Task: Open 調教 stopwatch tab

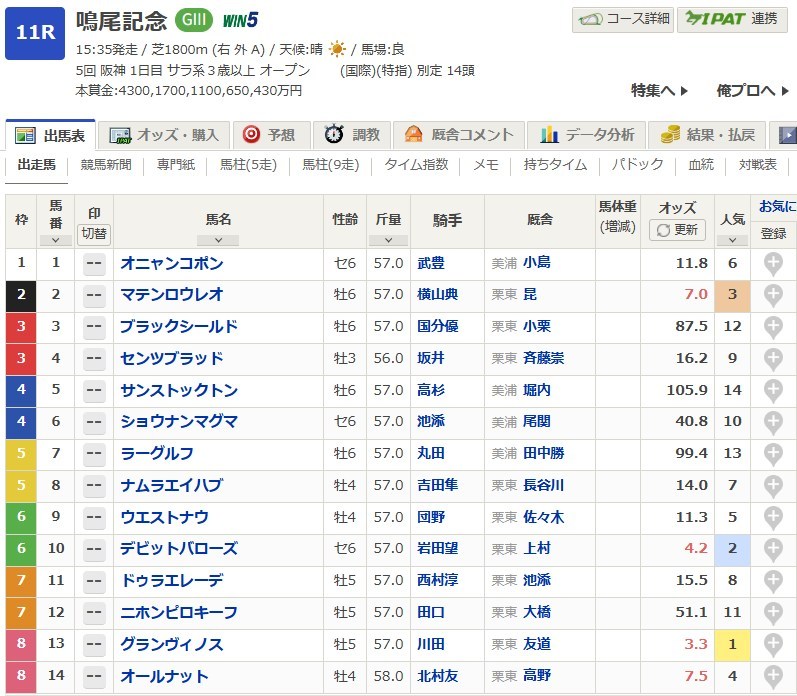Action: [x=353, y=135]
